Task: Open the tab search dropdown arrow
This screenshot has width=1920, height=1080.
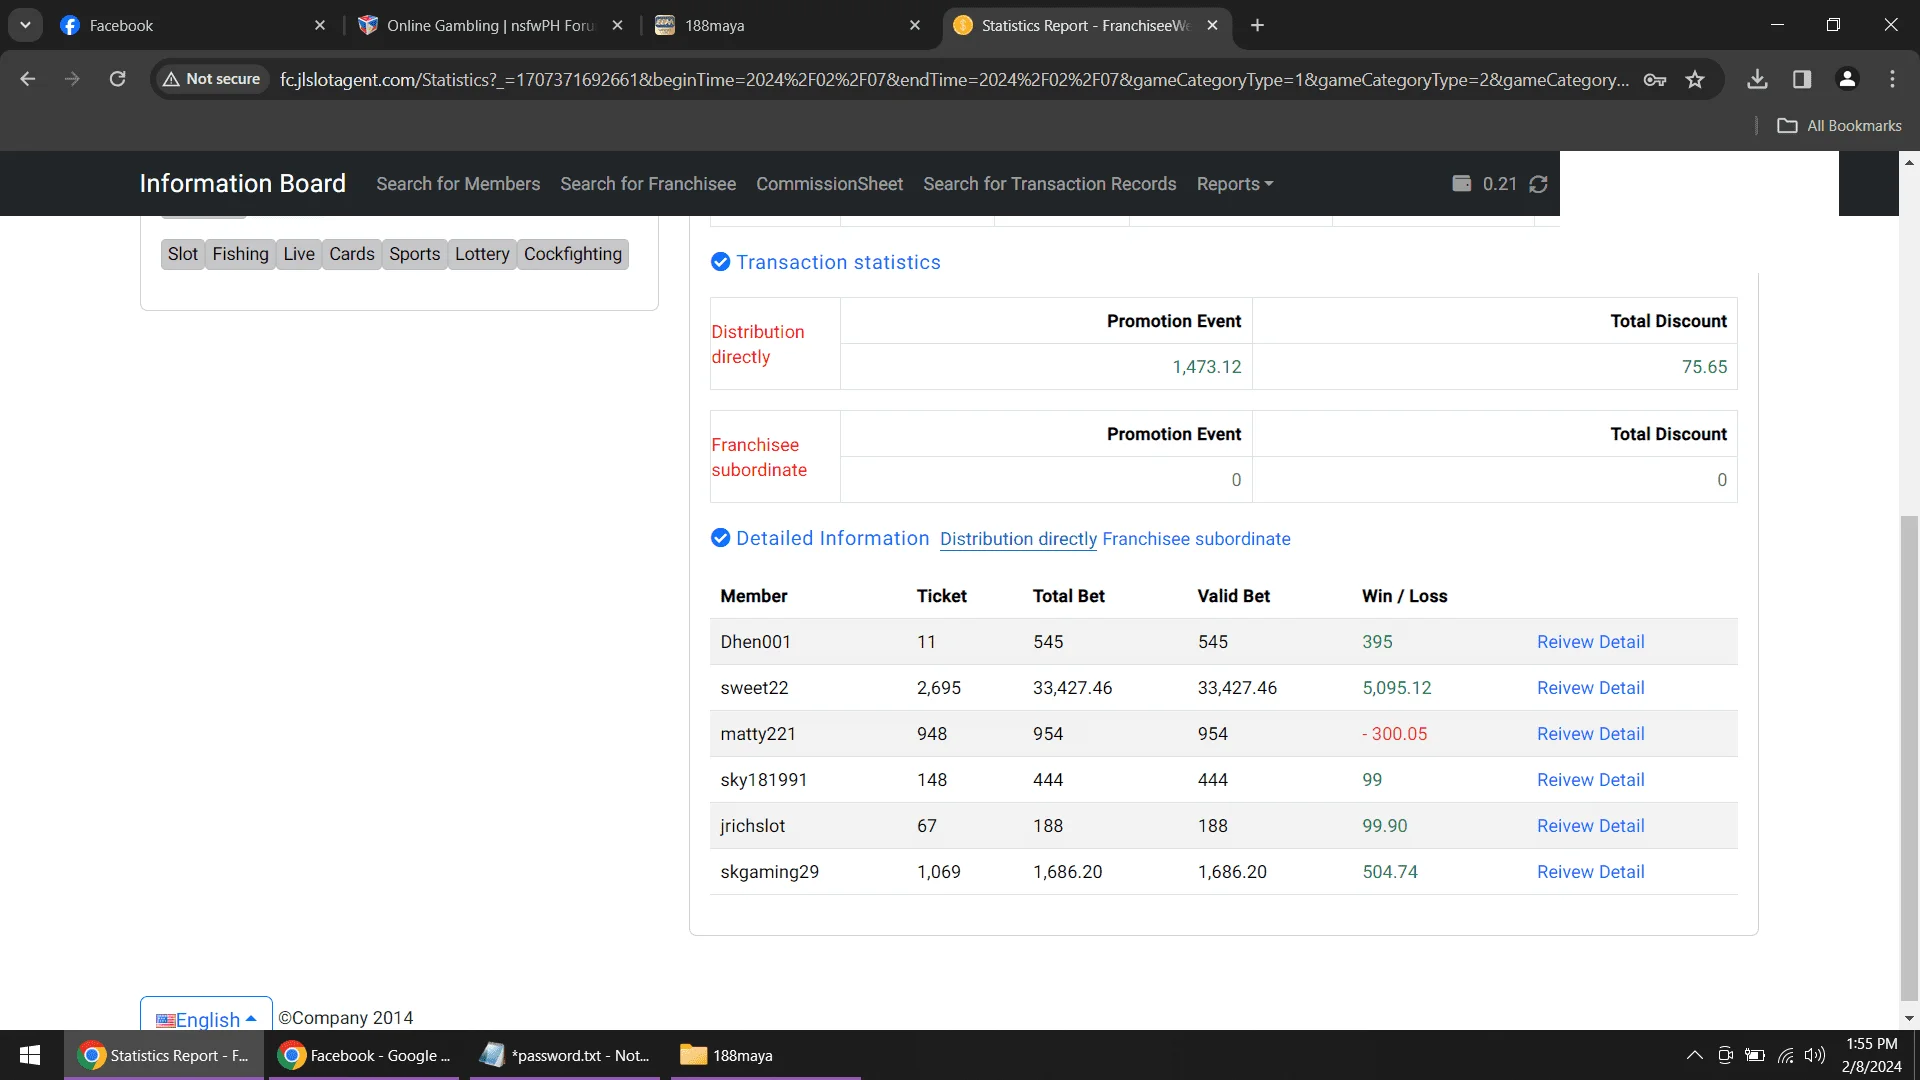Action: [x=25, y=25]
